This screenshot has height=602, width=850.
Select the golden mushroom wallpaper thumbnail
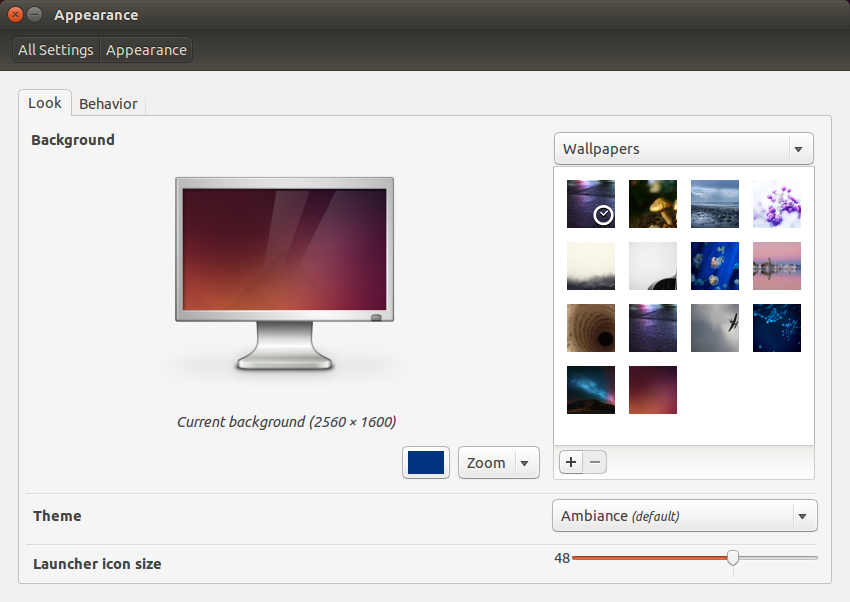click(x=653, y=204)
